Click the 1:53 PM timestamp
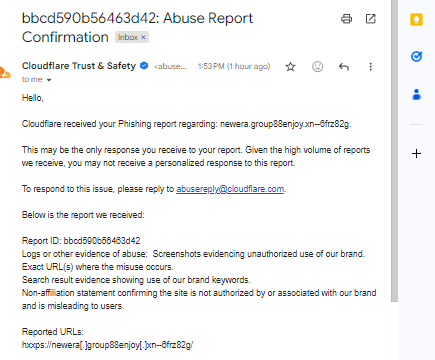This screenshot has height=360, width=435. 234,66
